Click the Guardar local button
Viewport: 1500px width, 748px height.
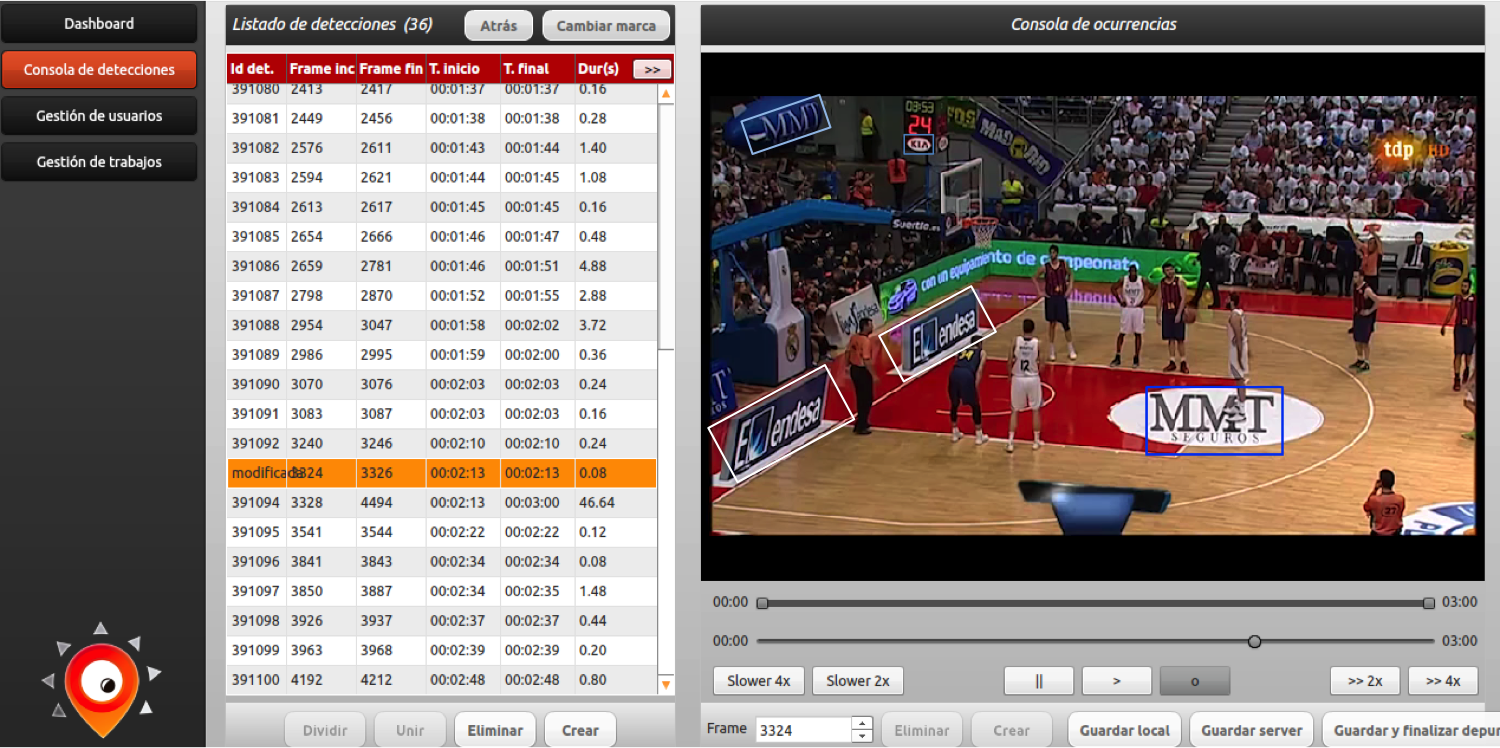pyautogui.click(x=1125, y=730)
